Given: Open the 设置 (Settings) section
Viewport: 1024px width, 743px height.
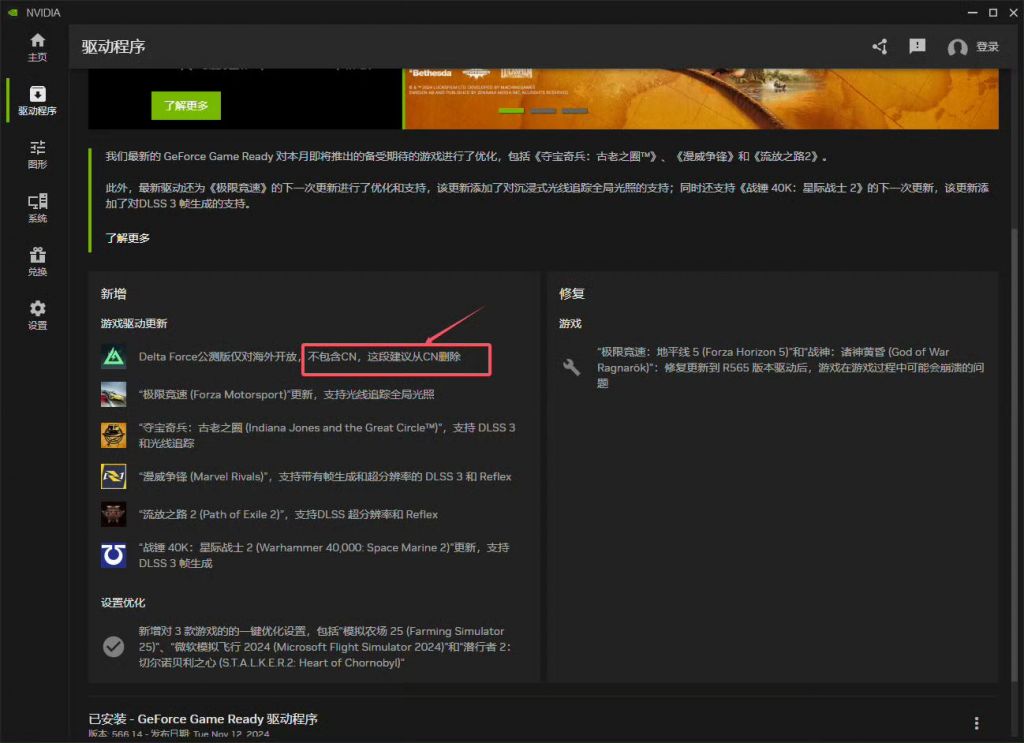Looking at the screenshot, I should click(37, 311).
